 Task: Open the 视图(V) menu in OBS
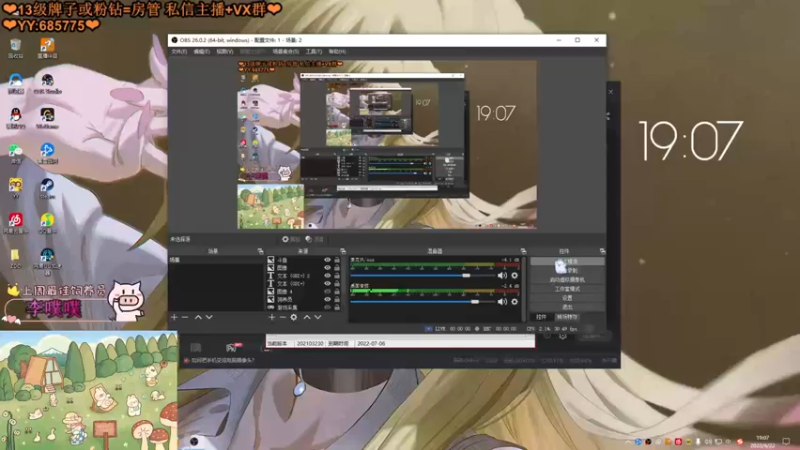click(224, 52)
